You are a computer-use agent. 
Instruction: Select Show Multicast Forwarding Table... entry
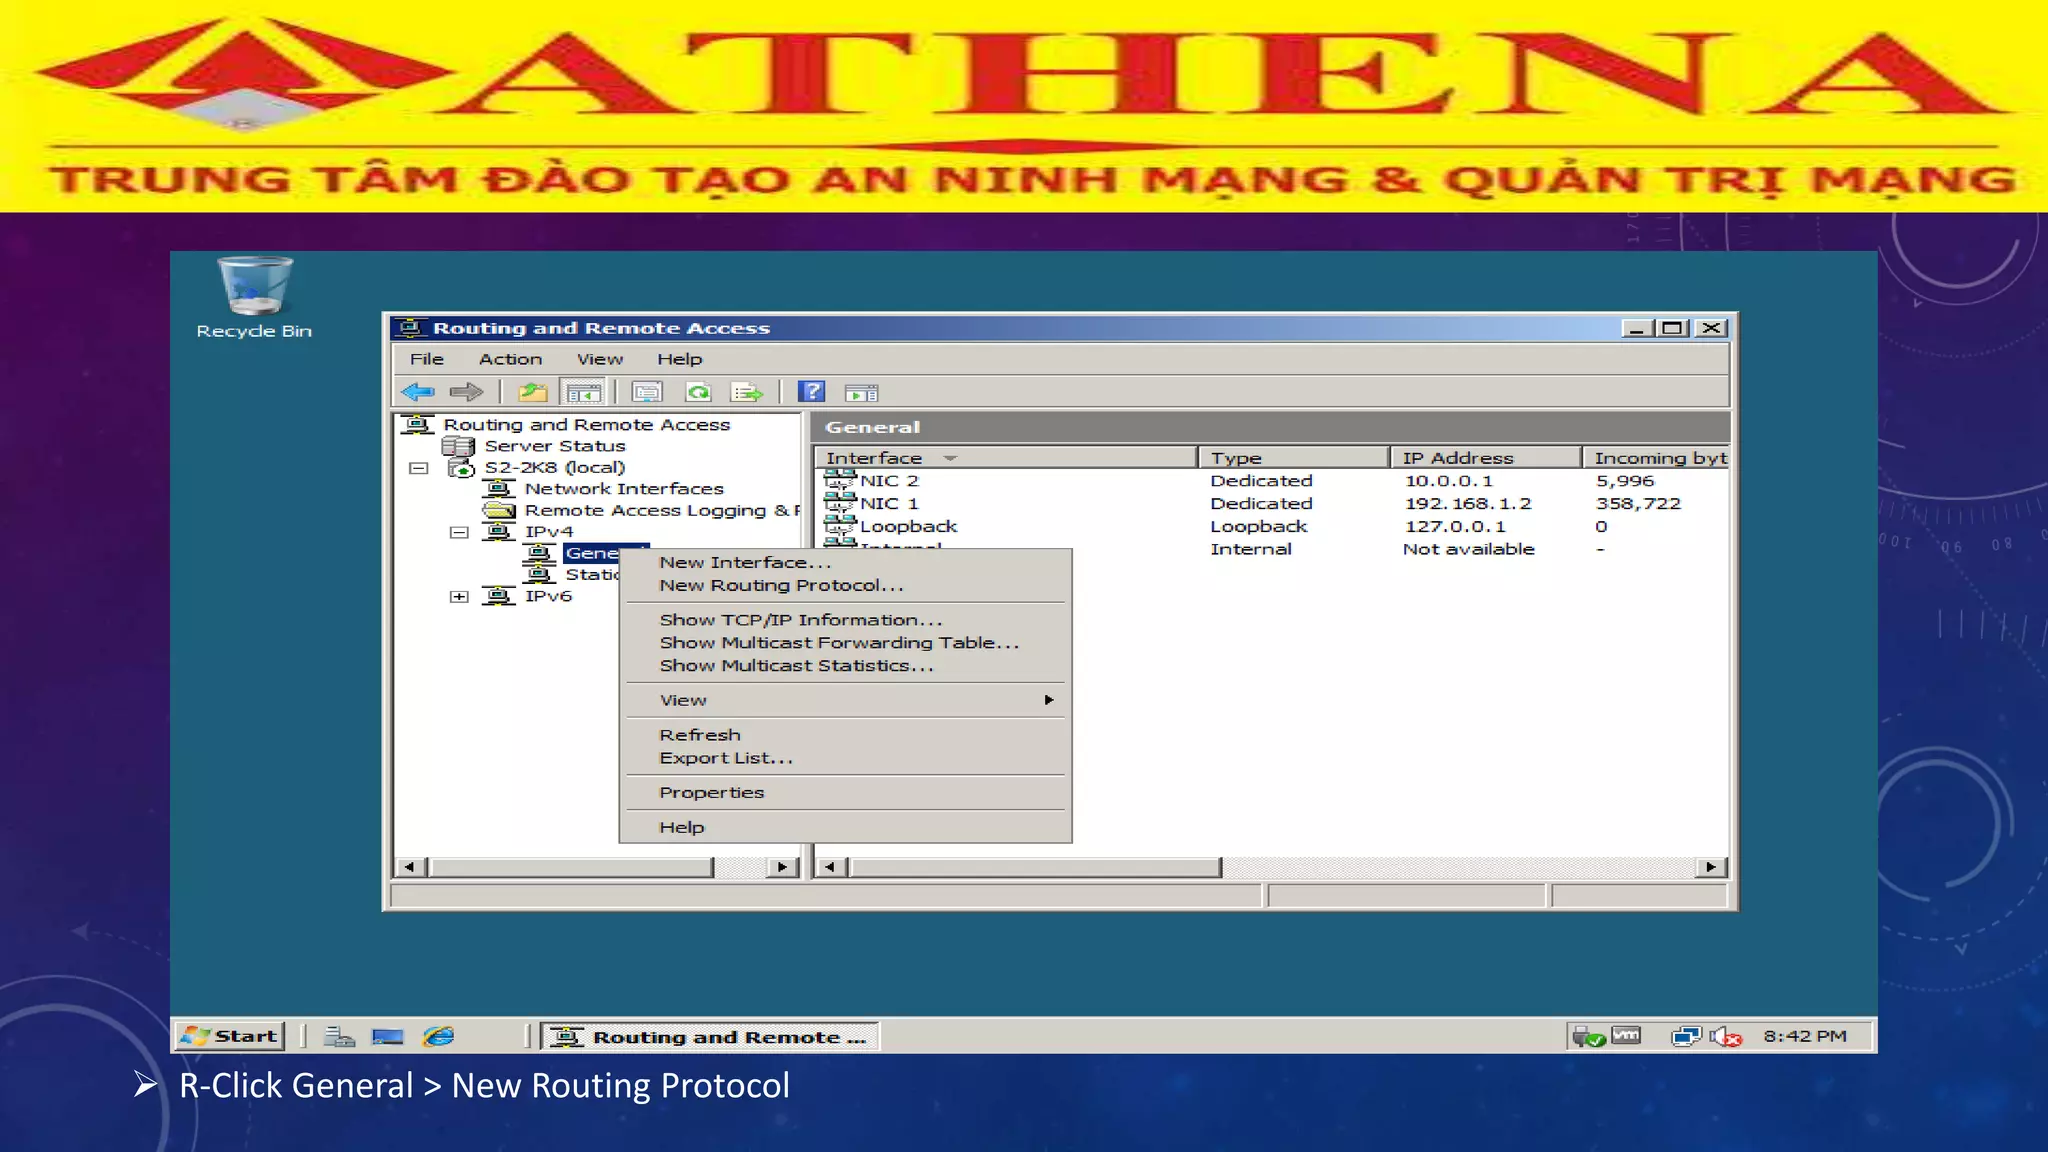point(845,643)
